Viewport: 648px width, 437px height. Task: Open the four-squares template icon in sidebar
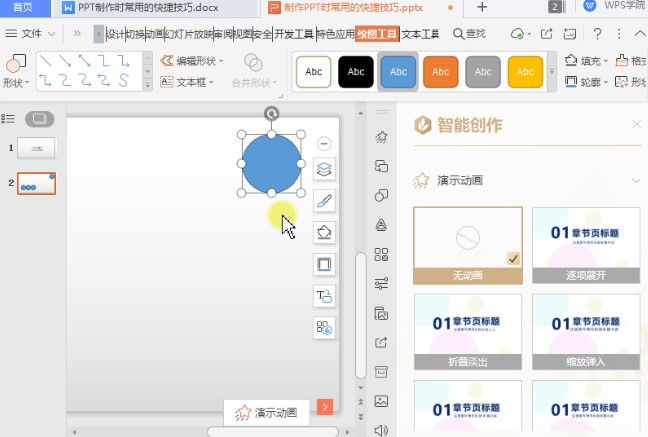pyautogui.click(x=381, y=254)
